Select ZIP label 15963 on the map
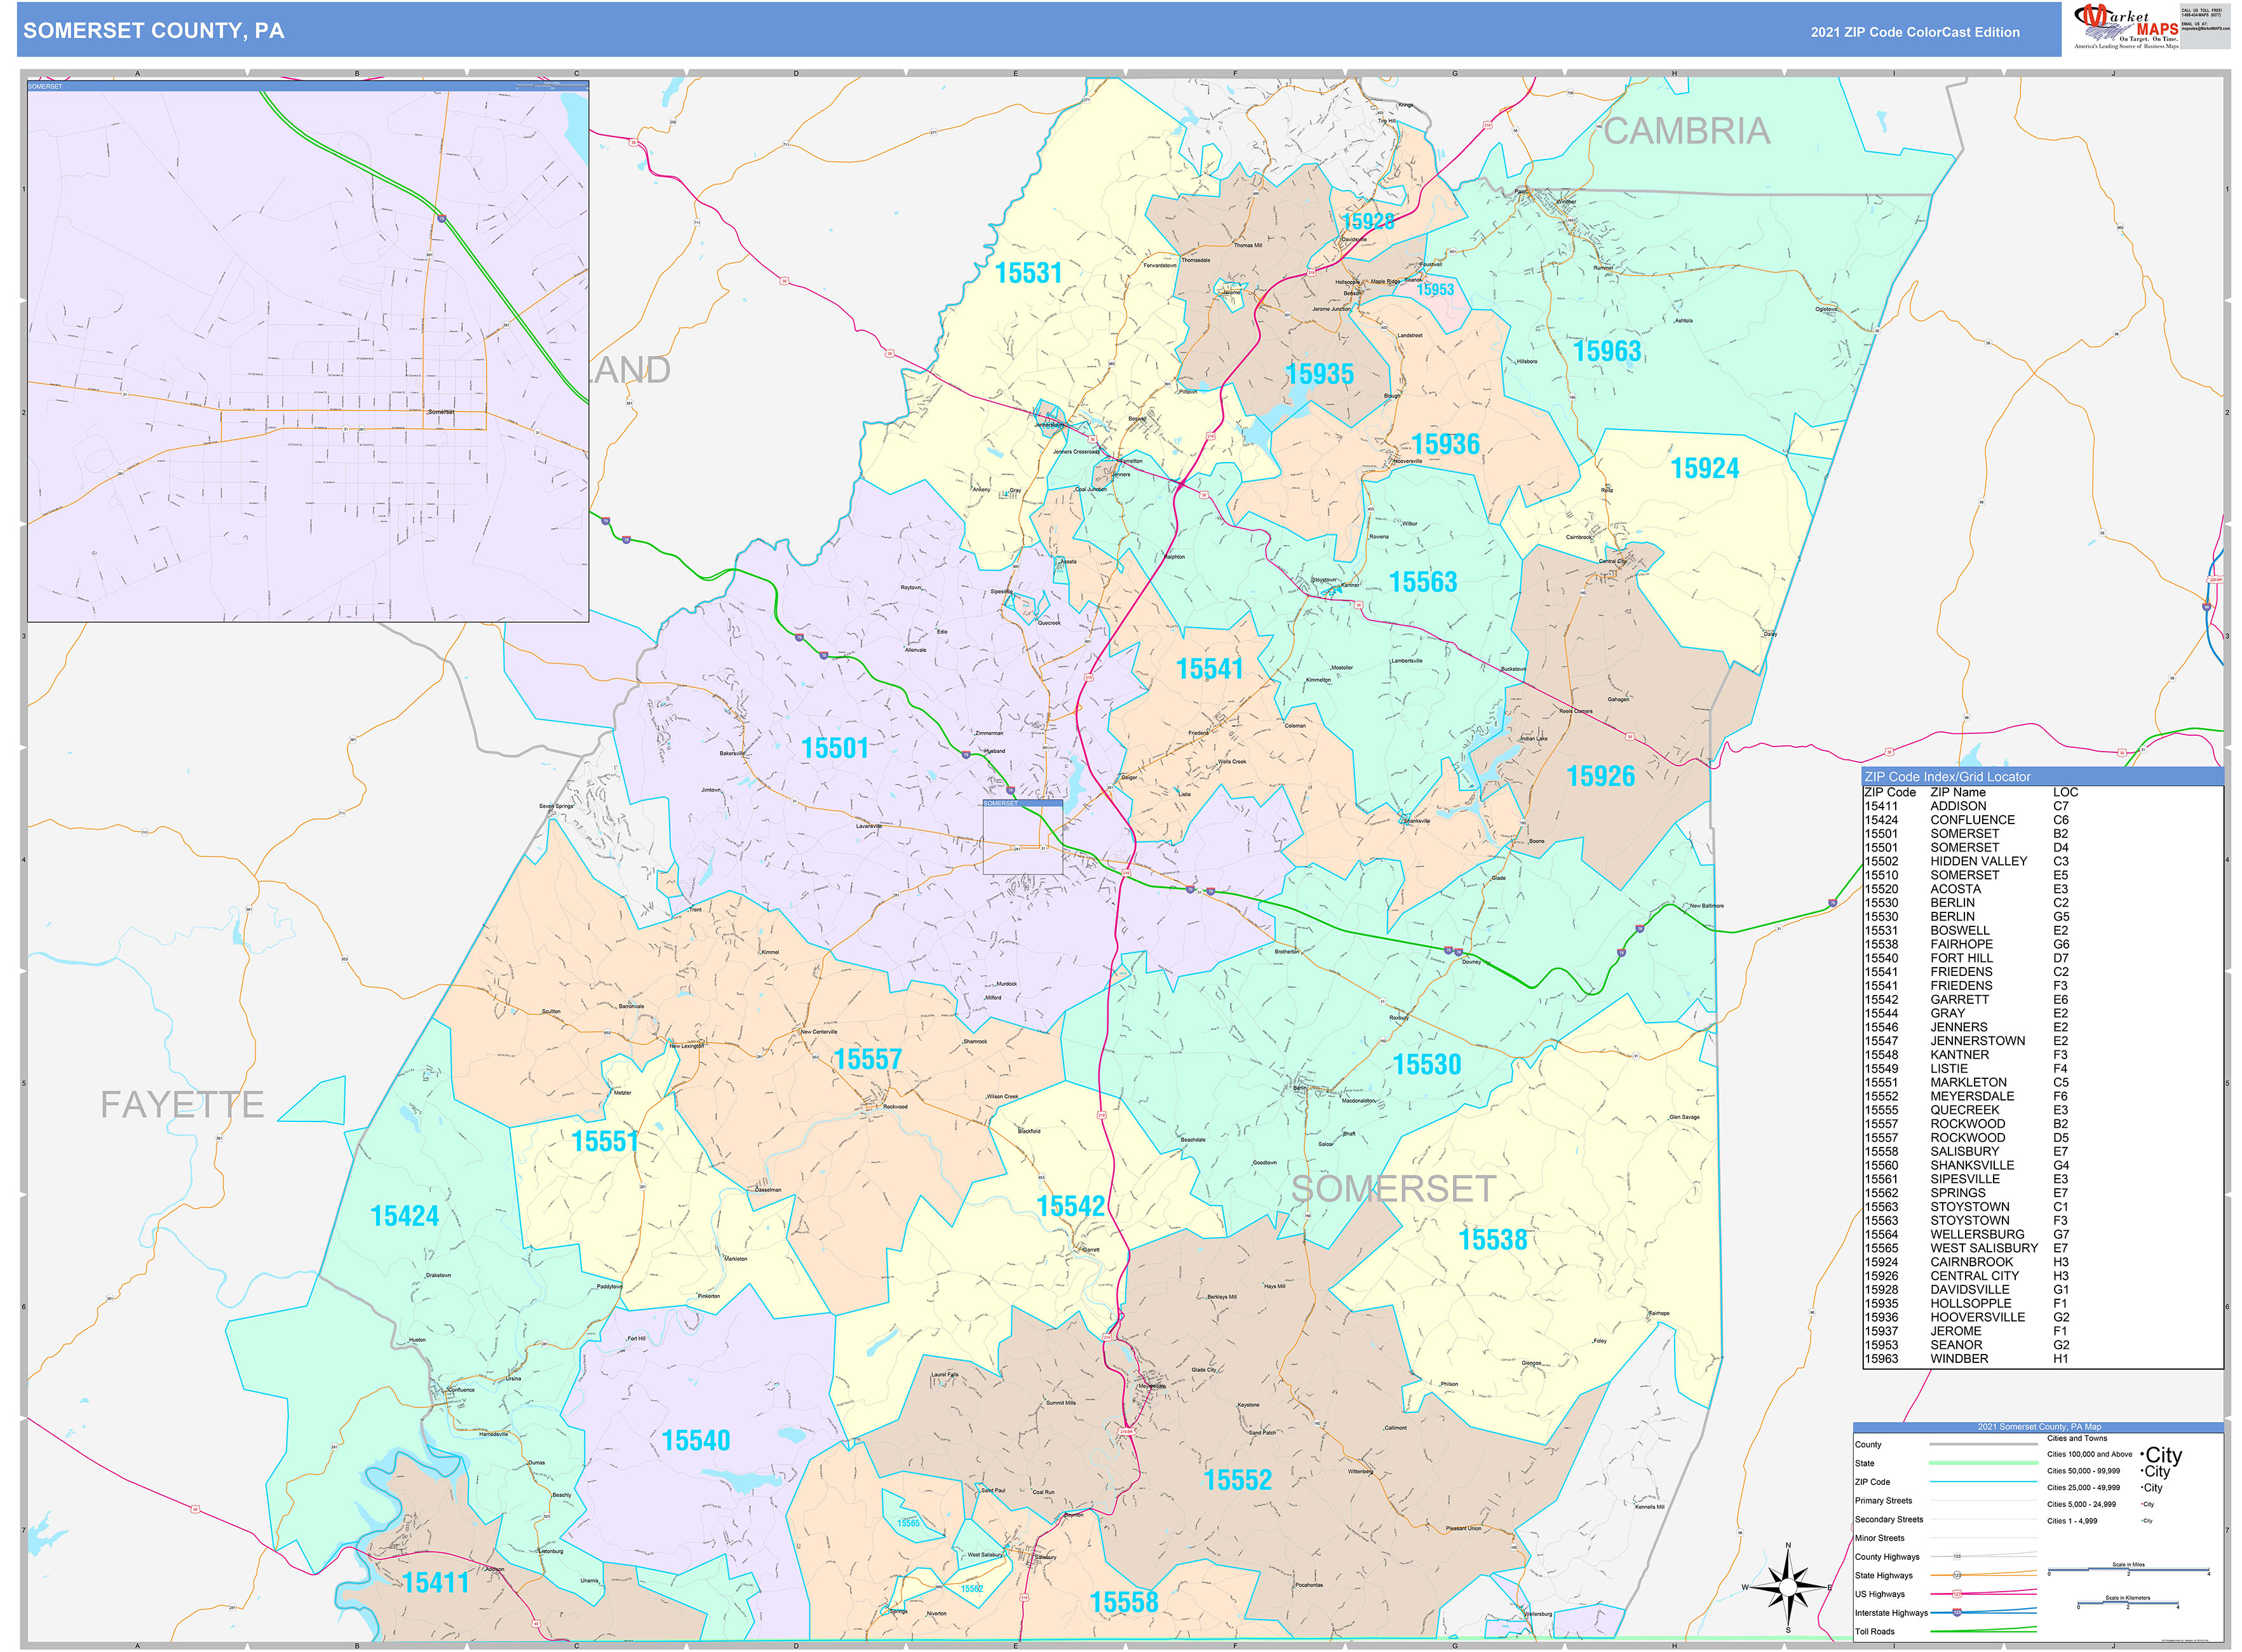The image size is (2242, 1652). pos(1607,351)
